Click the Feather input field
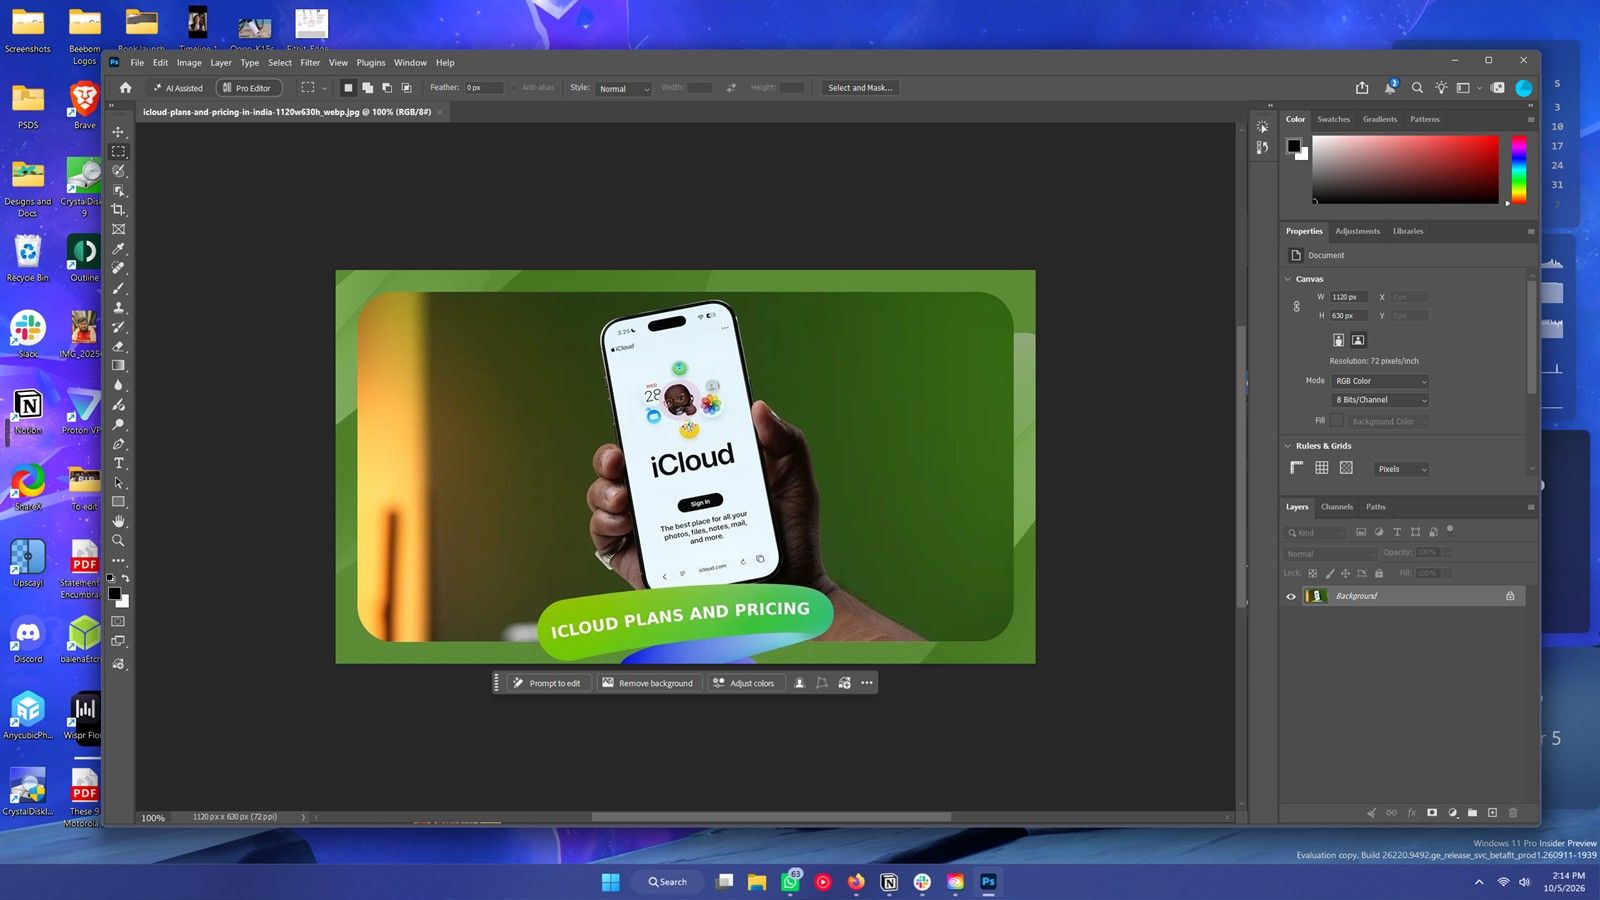This screenshot has height=900, width=1600. (483, 88)
